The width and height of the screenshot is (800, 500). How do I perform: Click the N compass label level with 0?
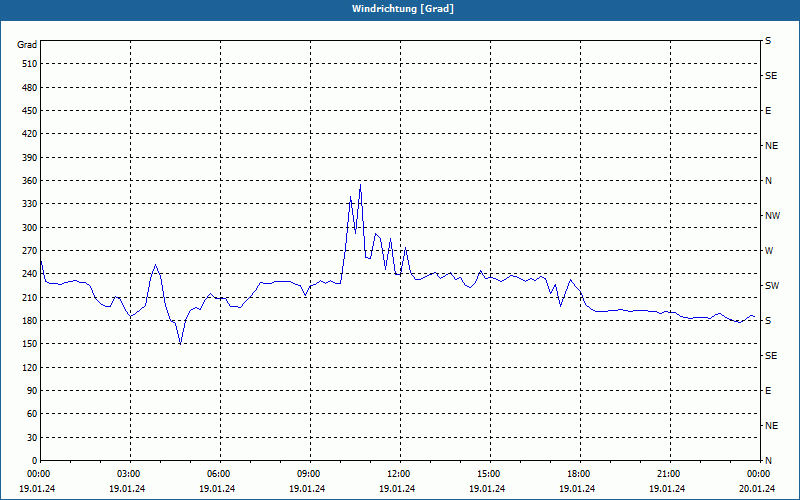768,460
